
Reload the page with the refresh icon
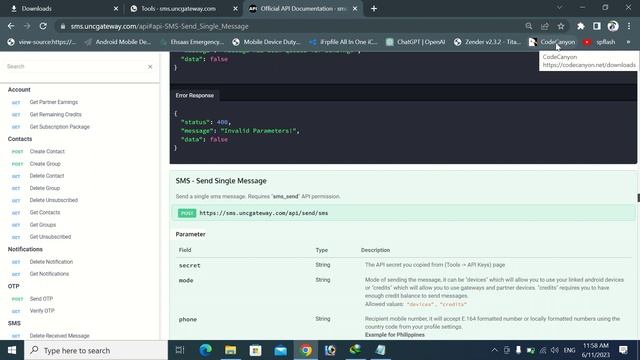[x=43, y=26]
